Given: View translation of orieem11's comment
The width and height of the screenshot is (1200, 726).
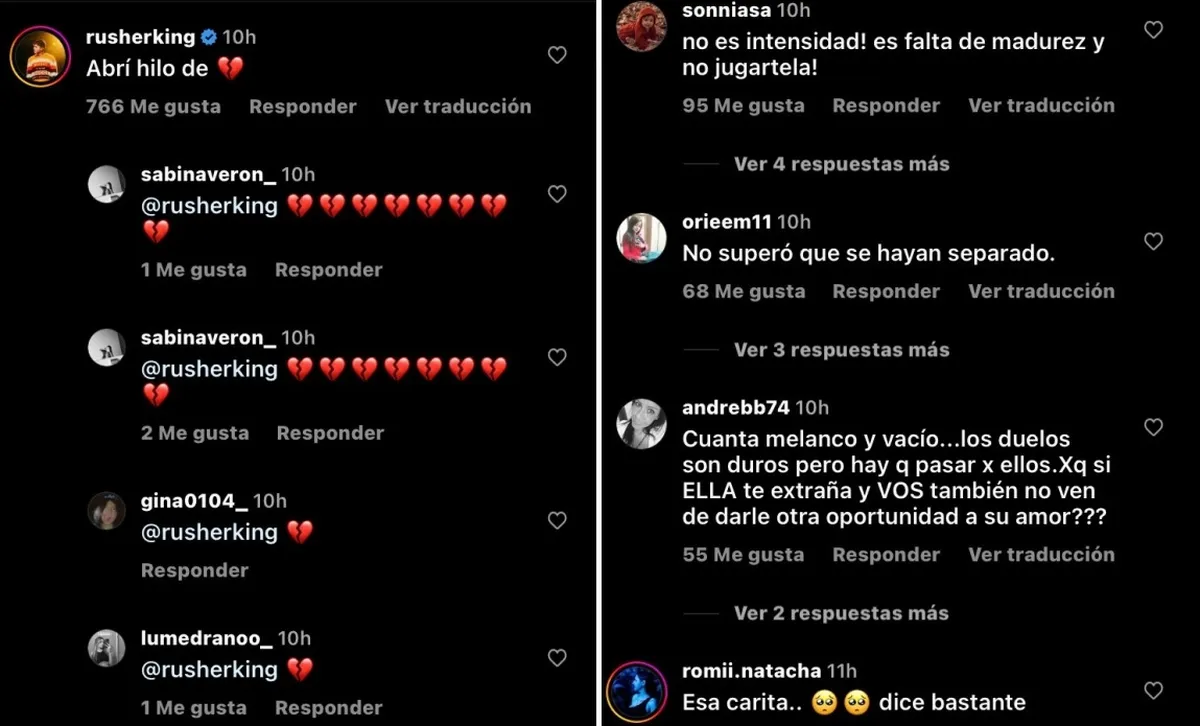Looking at the screenshot, I should pyautogui.click(x=1041, y=291).
